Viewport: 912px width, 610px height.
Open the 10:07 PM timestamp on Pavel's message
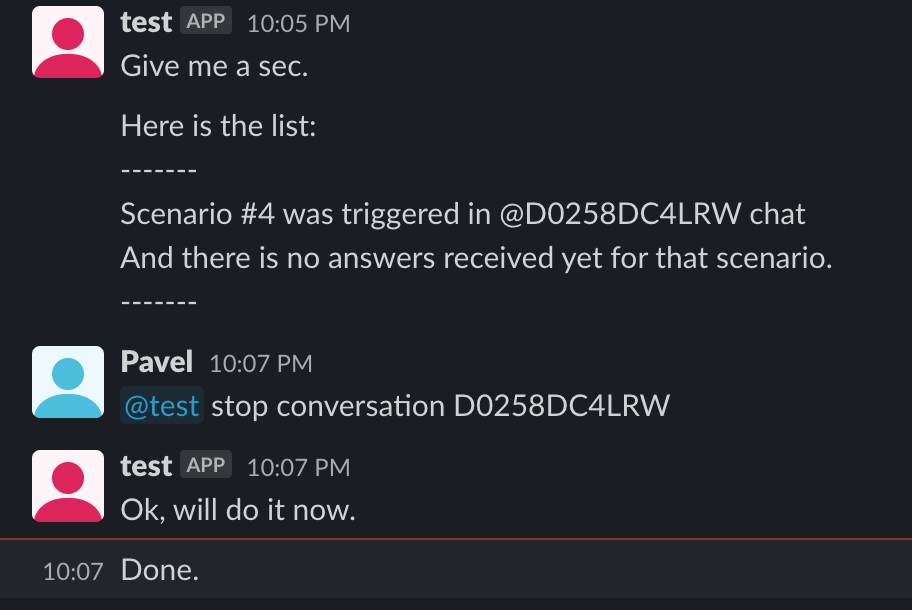(261, 364)
